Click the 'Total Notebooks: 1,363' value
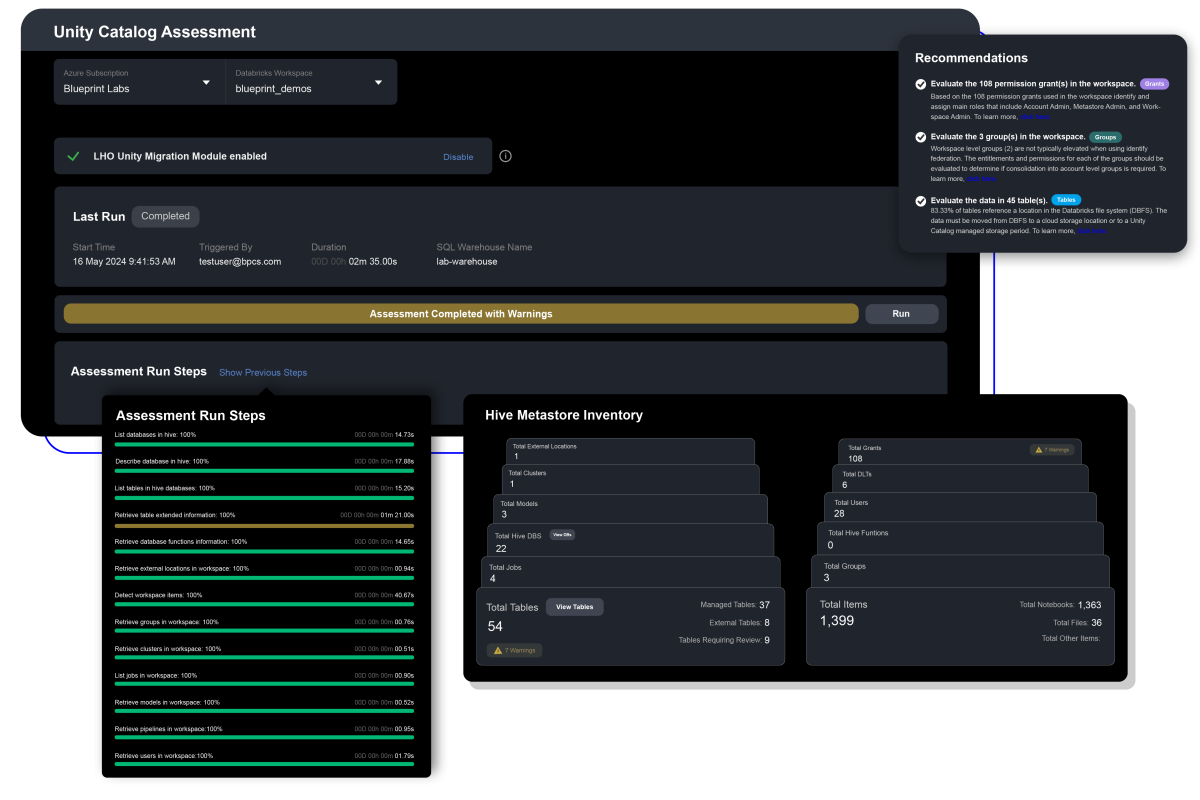This screenshot has height=800, width=1200. click(1060, 605)
